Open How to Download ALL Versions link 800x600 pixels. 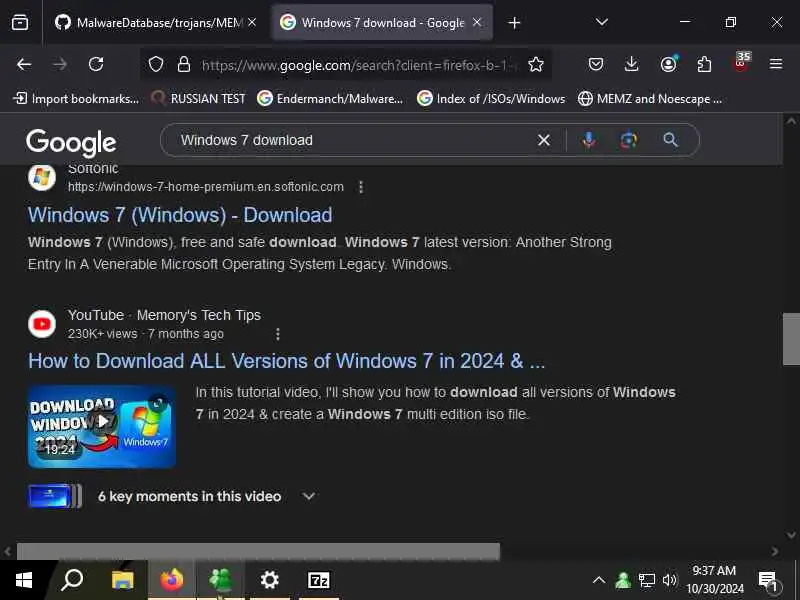(x=286, y=361)
